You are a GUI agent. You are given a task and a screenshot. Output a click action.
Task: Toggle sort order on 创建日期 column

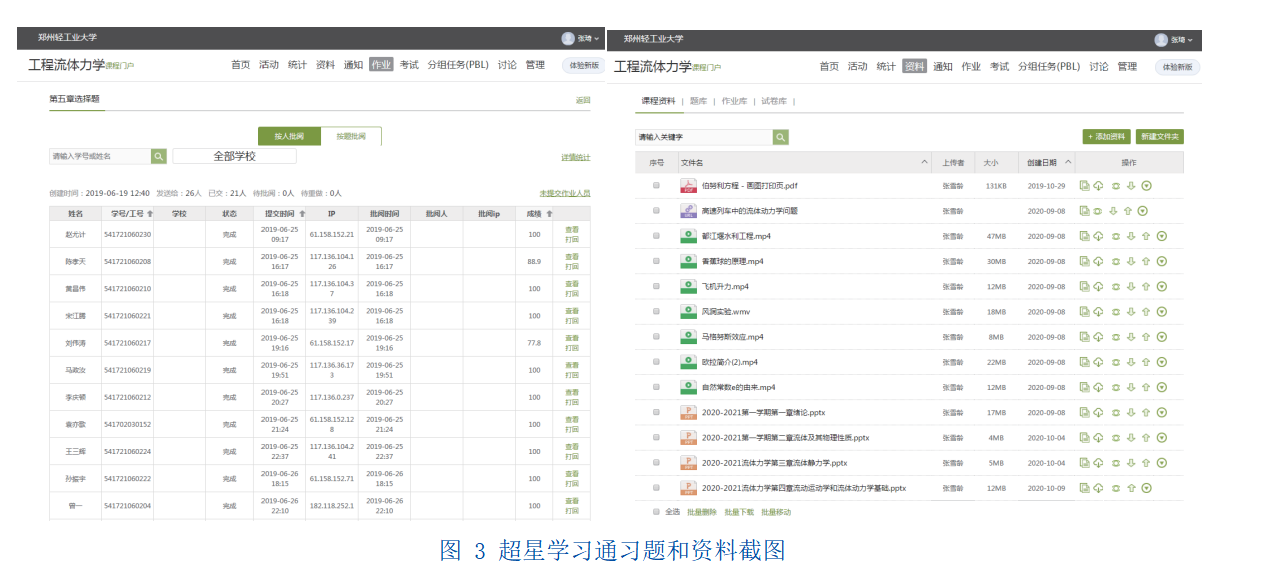[x=1068, y=162]
